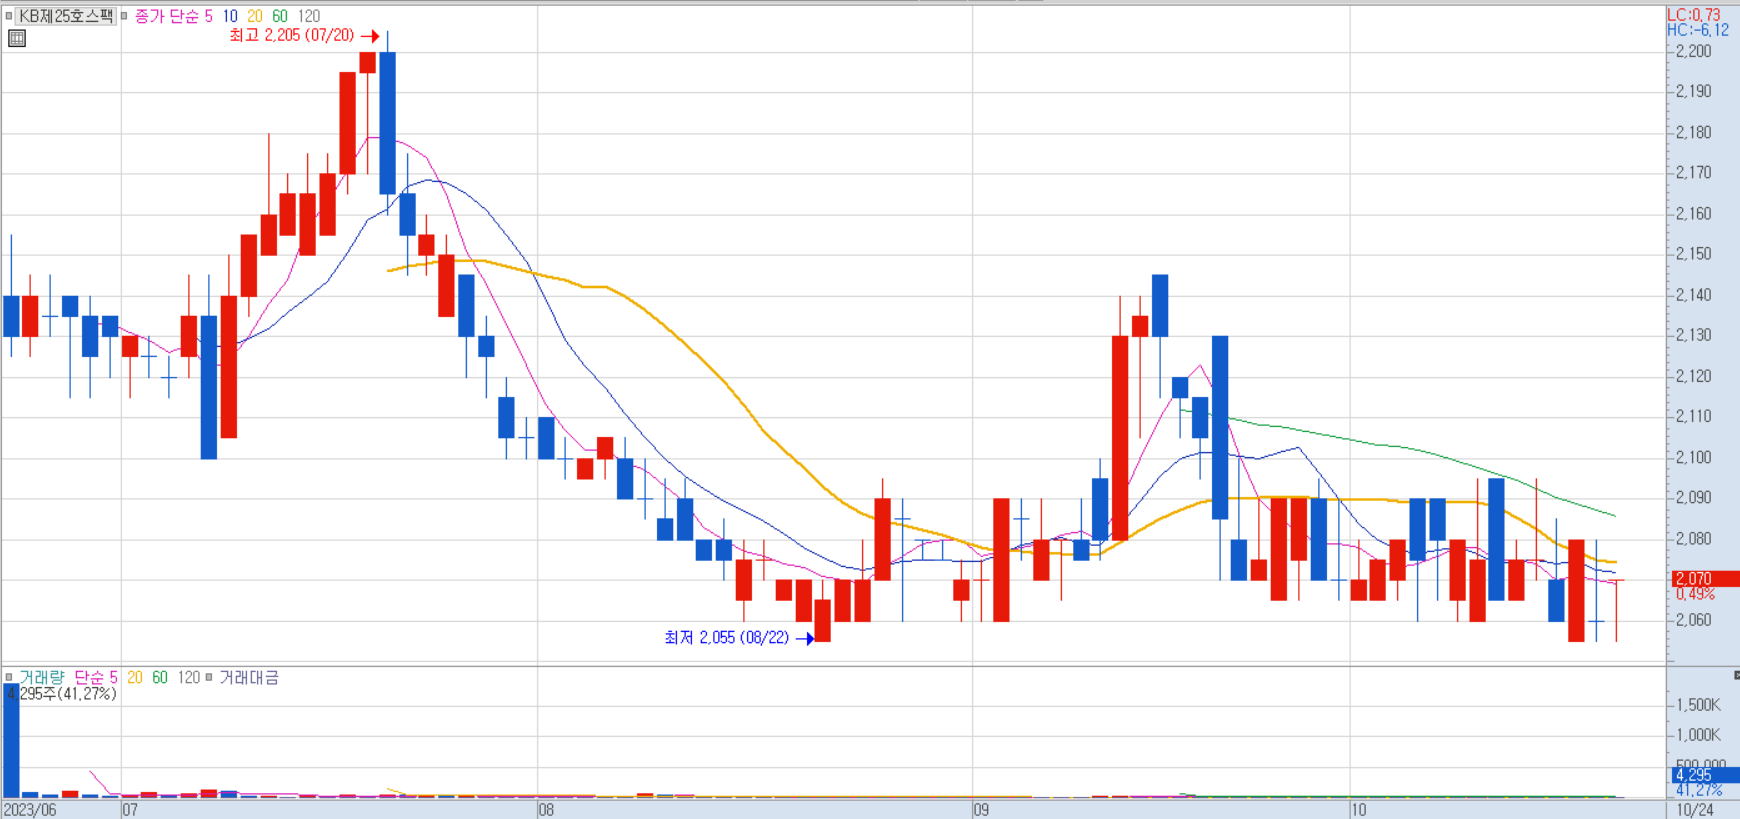1740x819 pixels.
Task: Click the blue 4,295 volume tag
Action: coord(1705,775)
